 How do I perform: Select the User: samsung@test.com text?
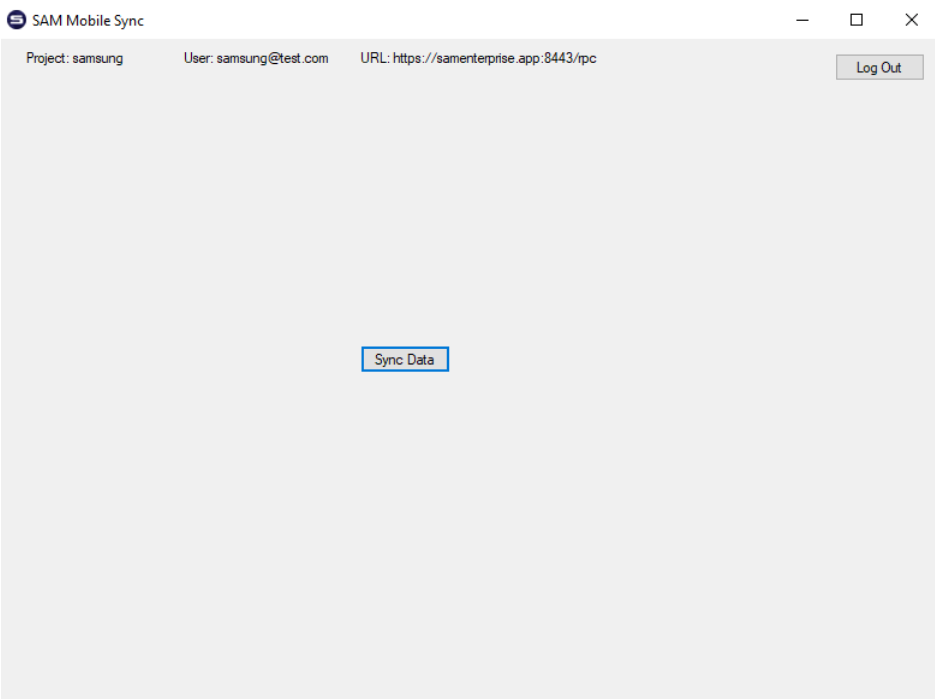click(256, 58)
